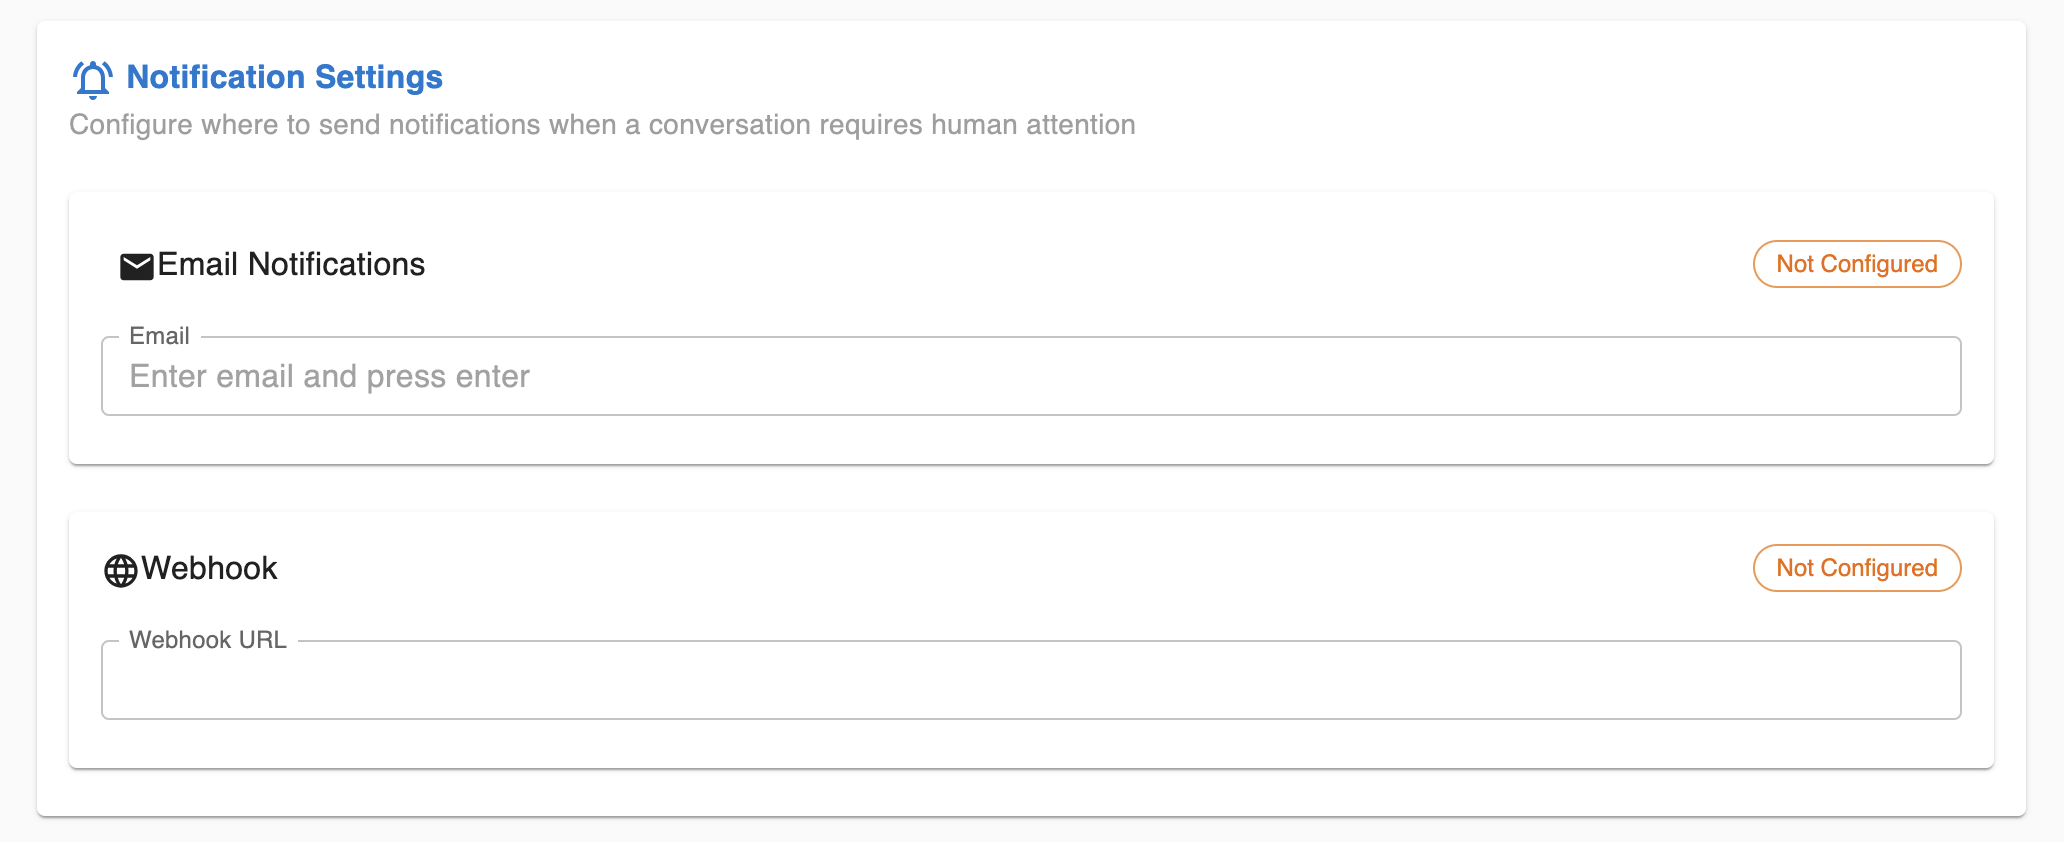
Task: Click the globe icon next to Webhook
Action: [121, 571]
